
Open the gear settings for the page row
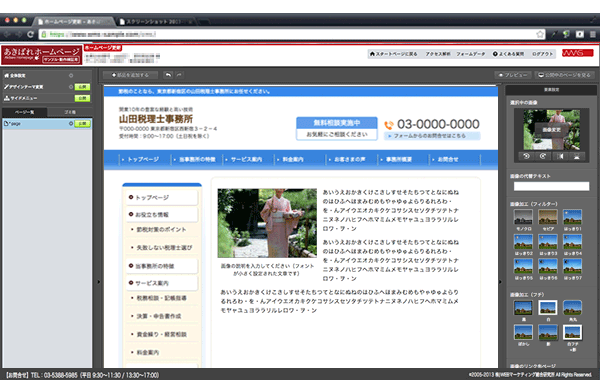71,124
